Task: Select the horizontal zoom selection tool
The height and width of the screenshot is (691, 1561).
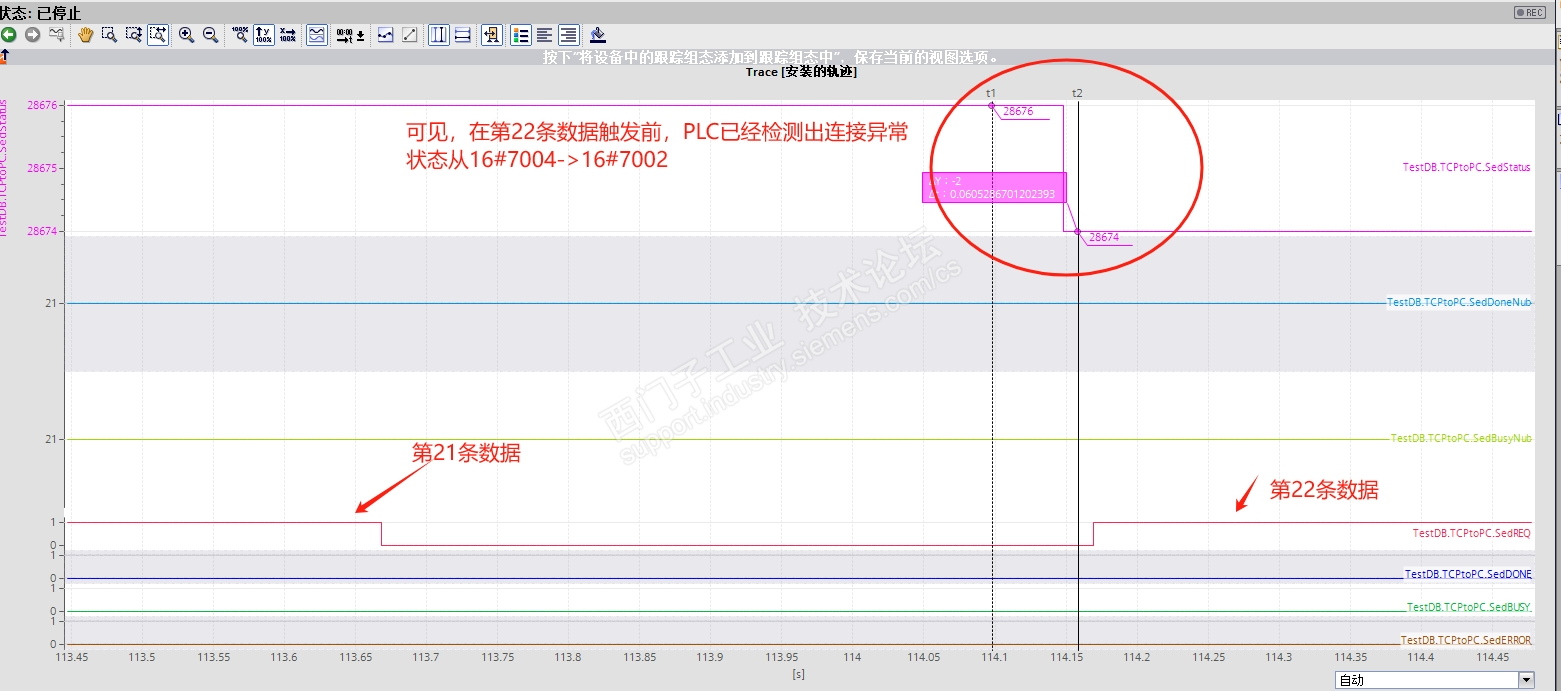Action: tap(133, 34)
